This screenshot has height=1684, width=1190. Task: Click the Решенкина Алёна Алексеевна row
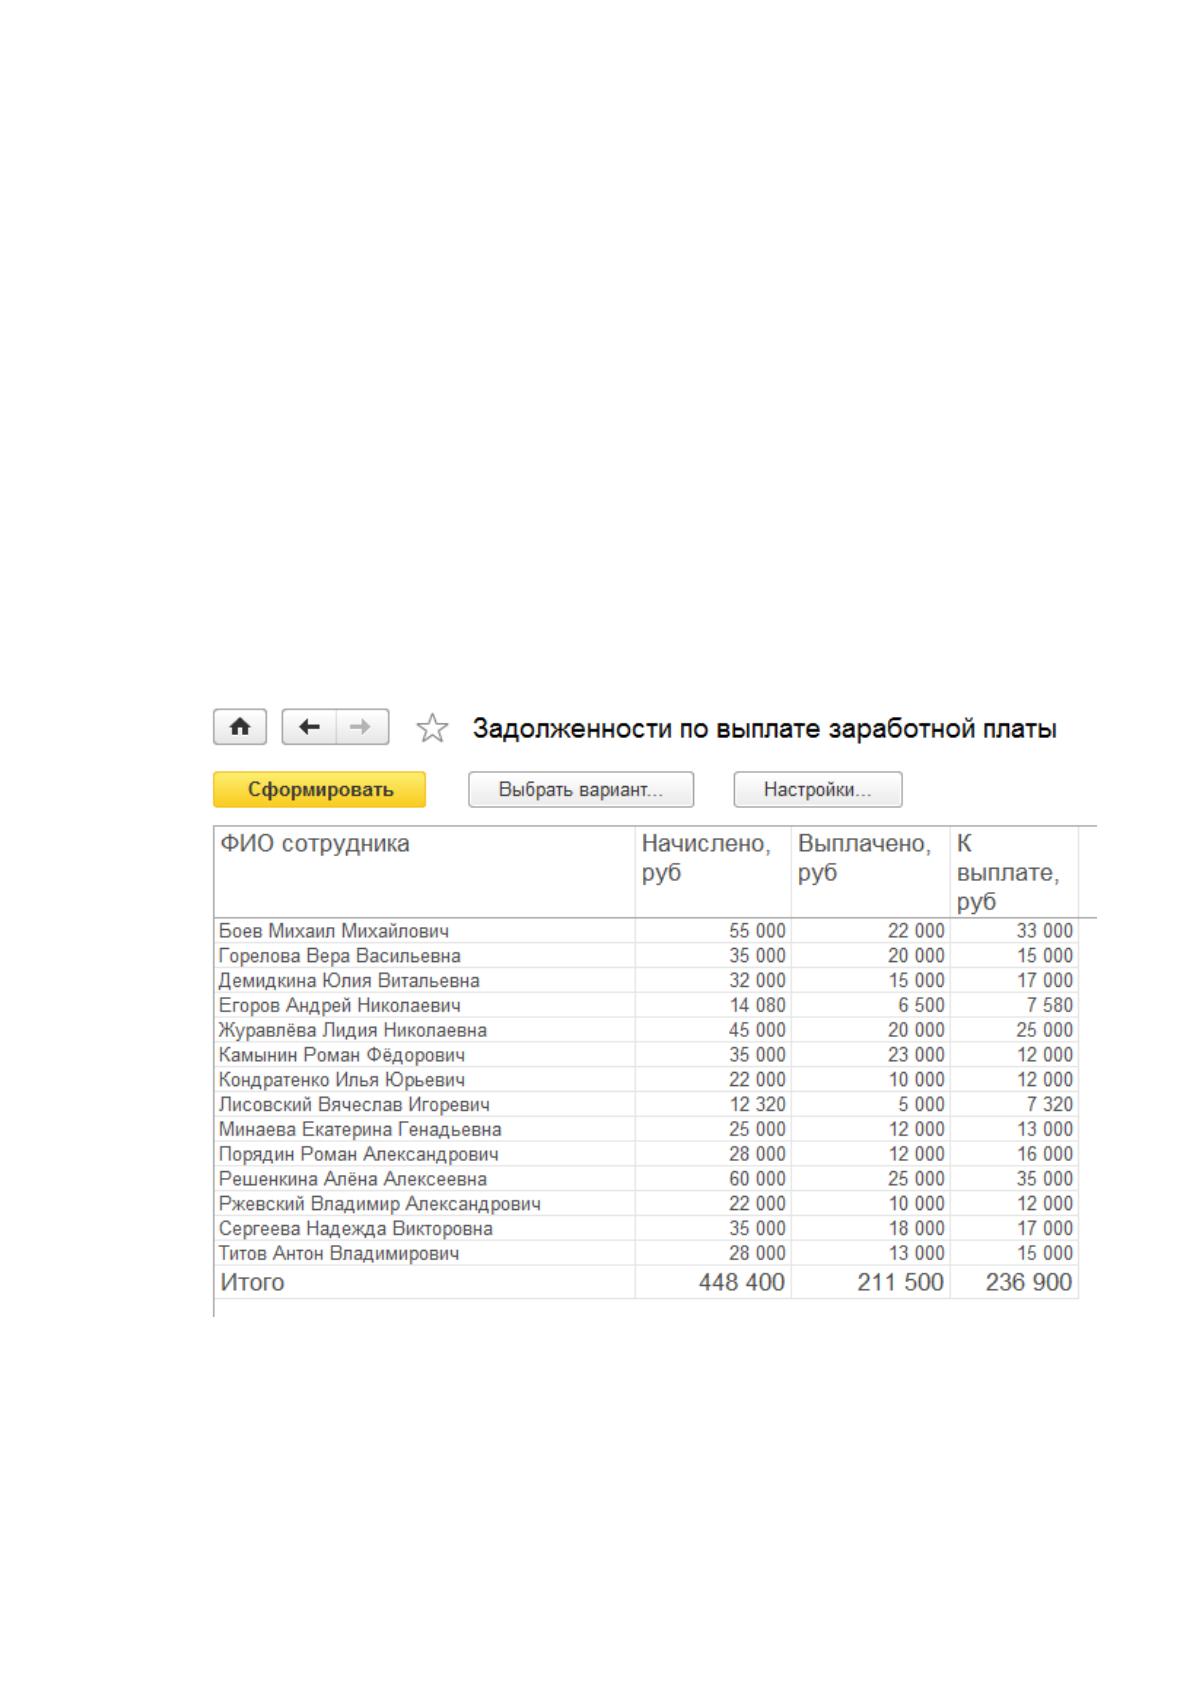click(x=646, y=1179)
